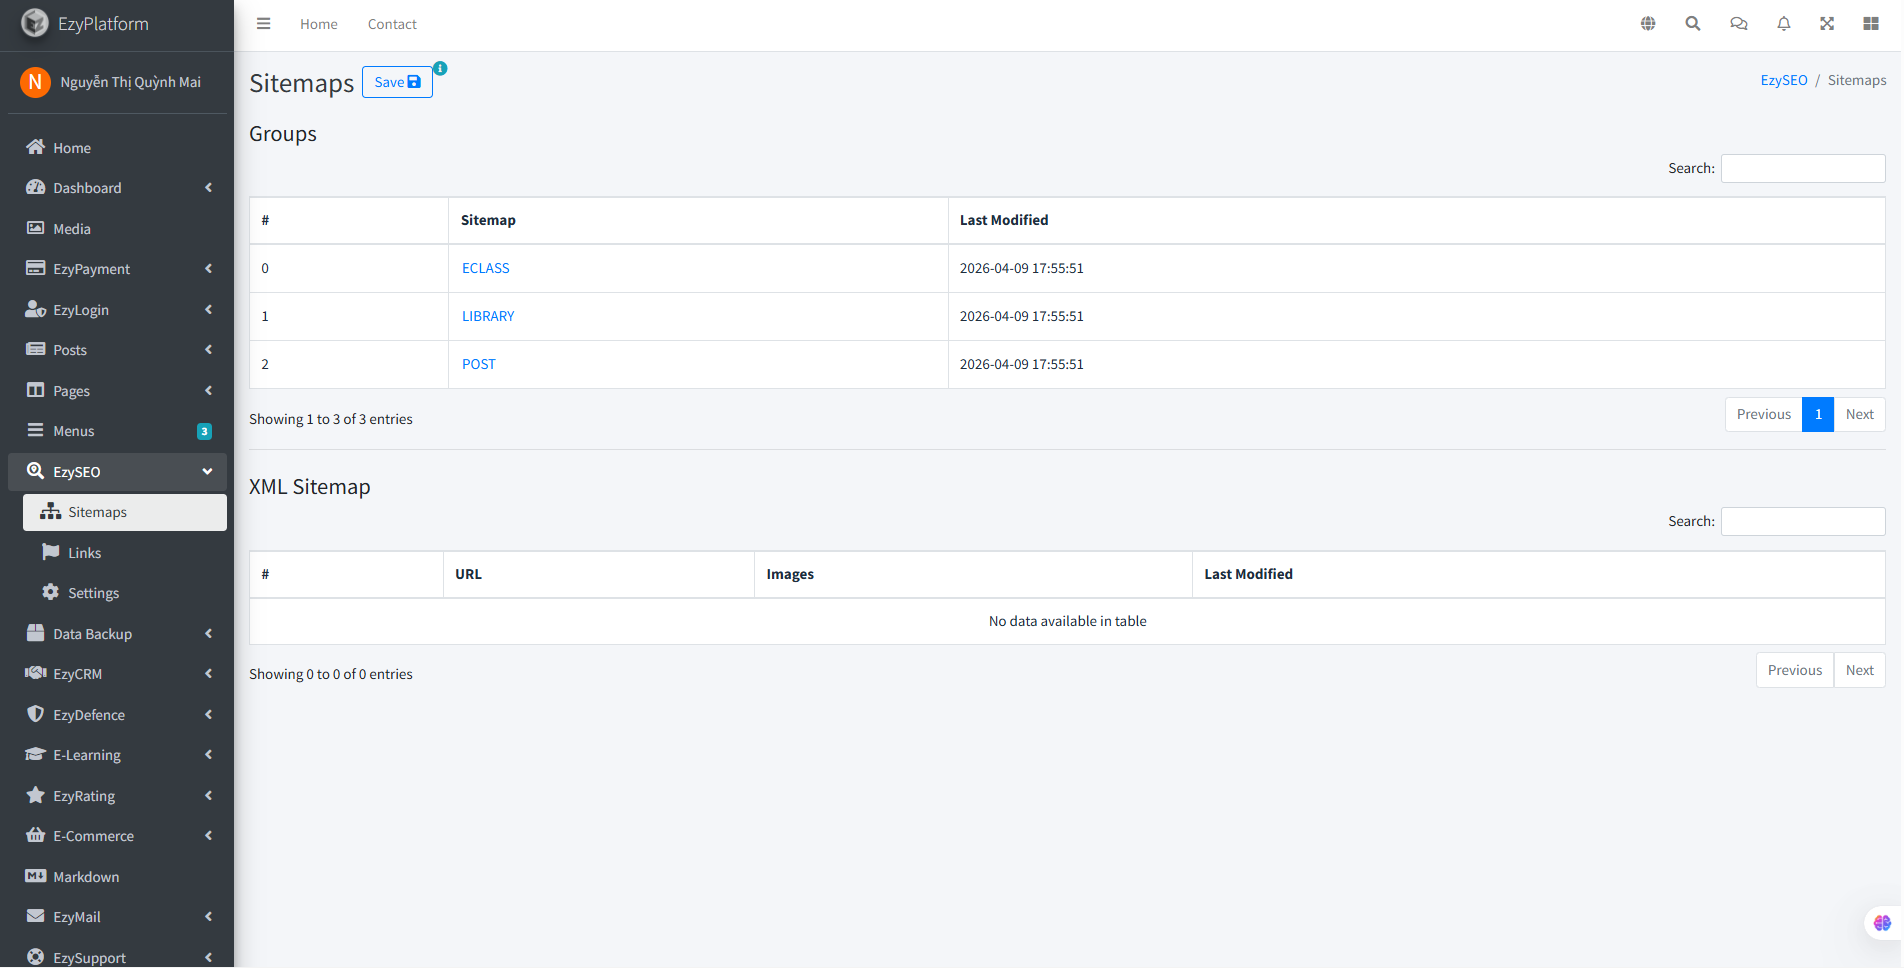This screenshot has height=968, width=1904.
Task: Open the Media sidebar item
Action: click(72, 229)
